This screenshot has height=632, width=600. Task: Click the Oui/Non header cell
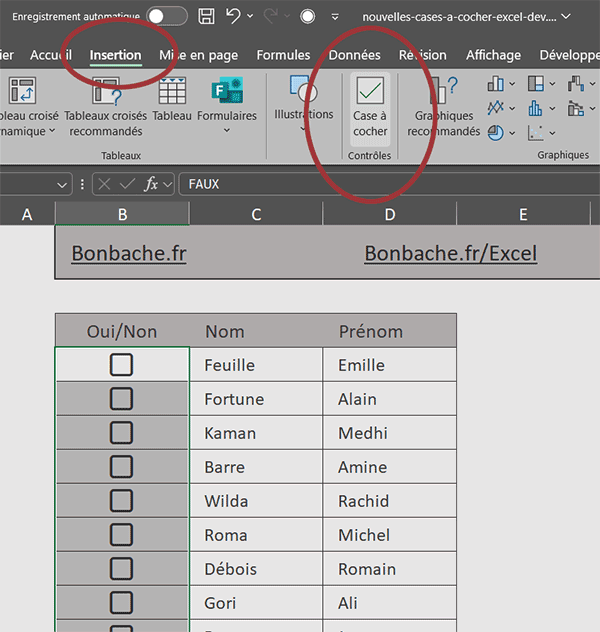click(122, 331)
